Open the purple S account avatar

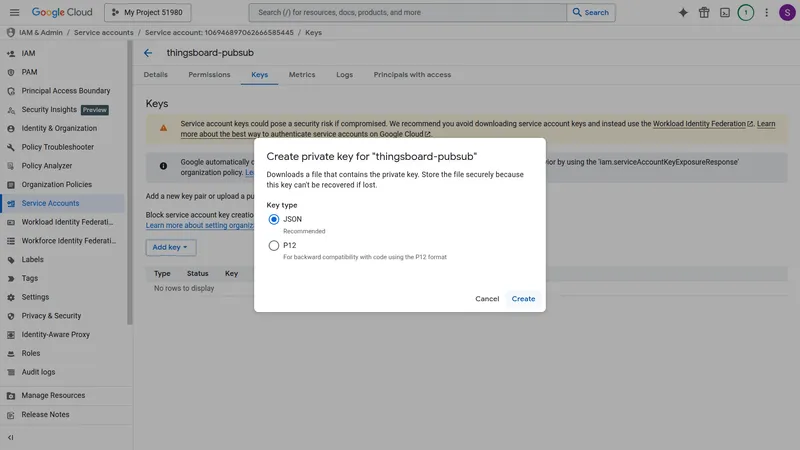pos(787,12)
